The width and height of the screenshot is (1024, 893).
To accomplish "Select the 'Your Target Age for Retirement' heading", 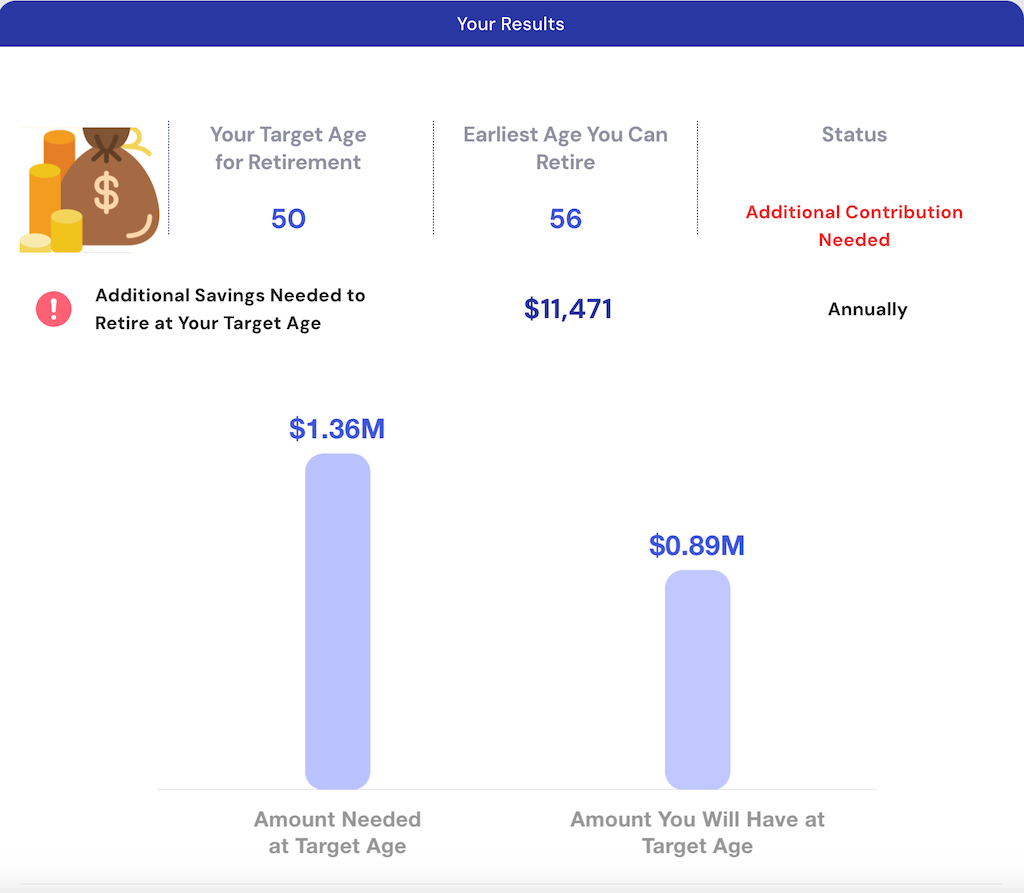I will (288, 148).
